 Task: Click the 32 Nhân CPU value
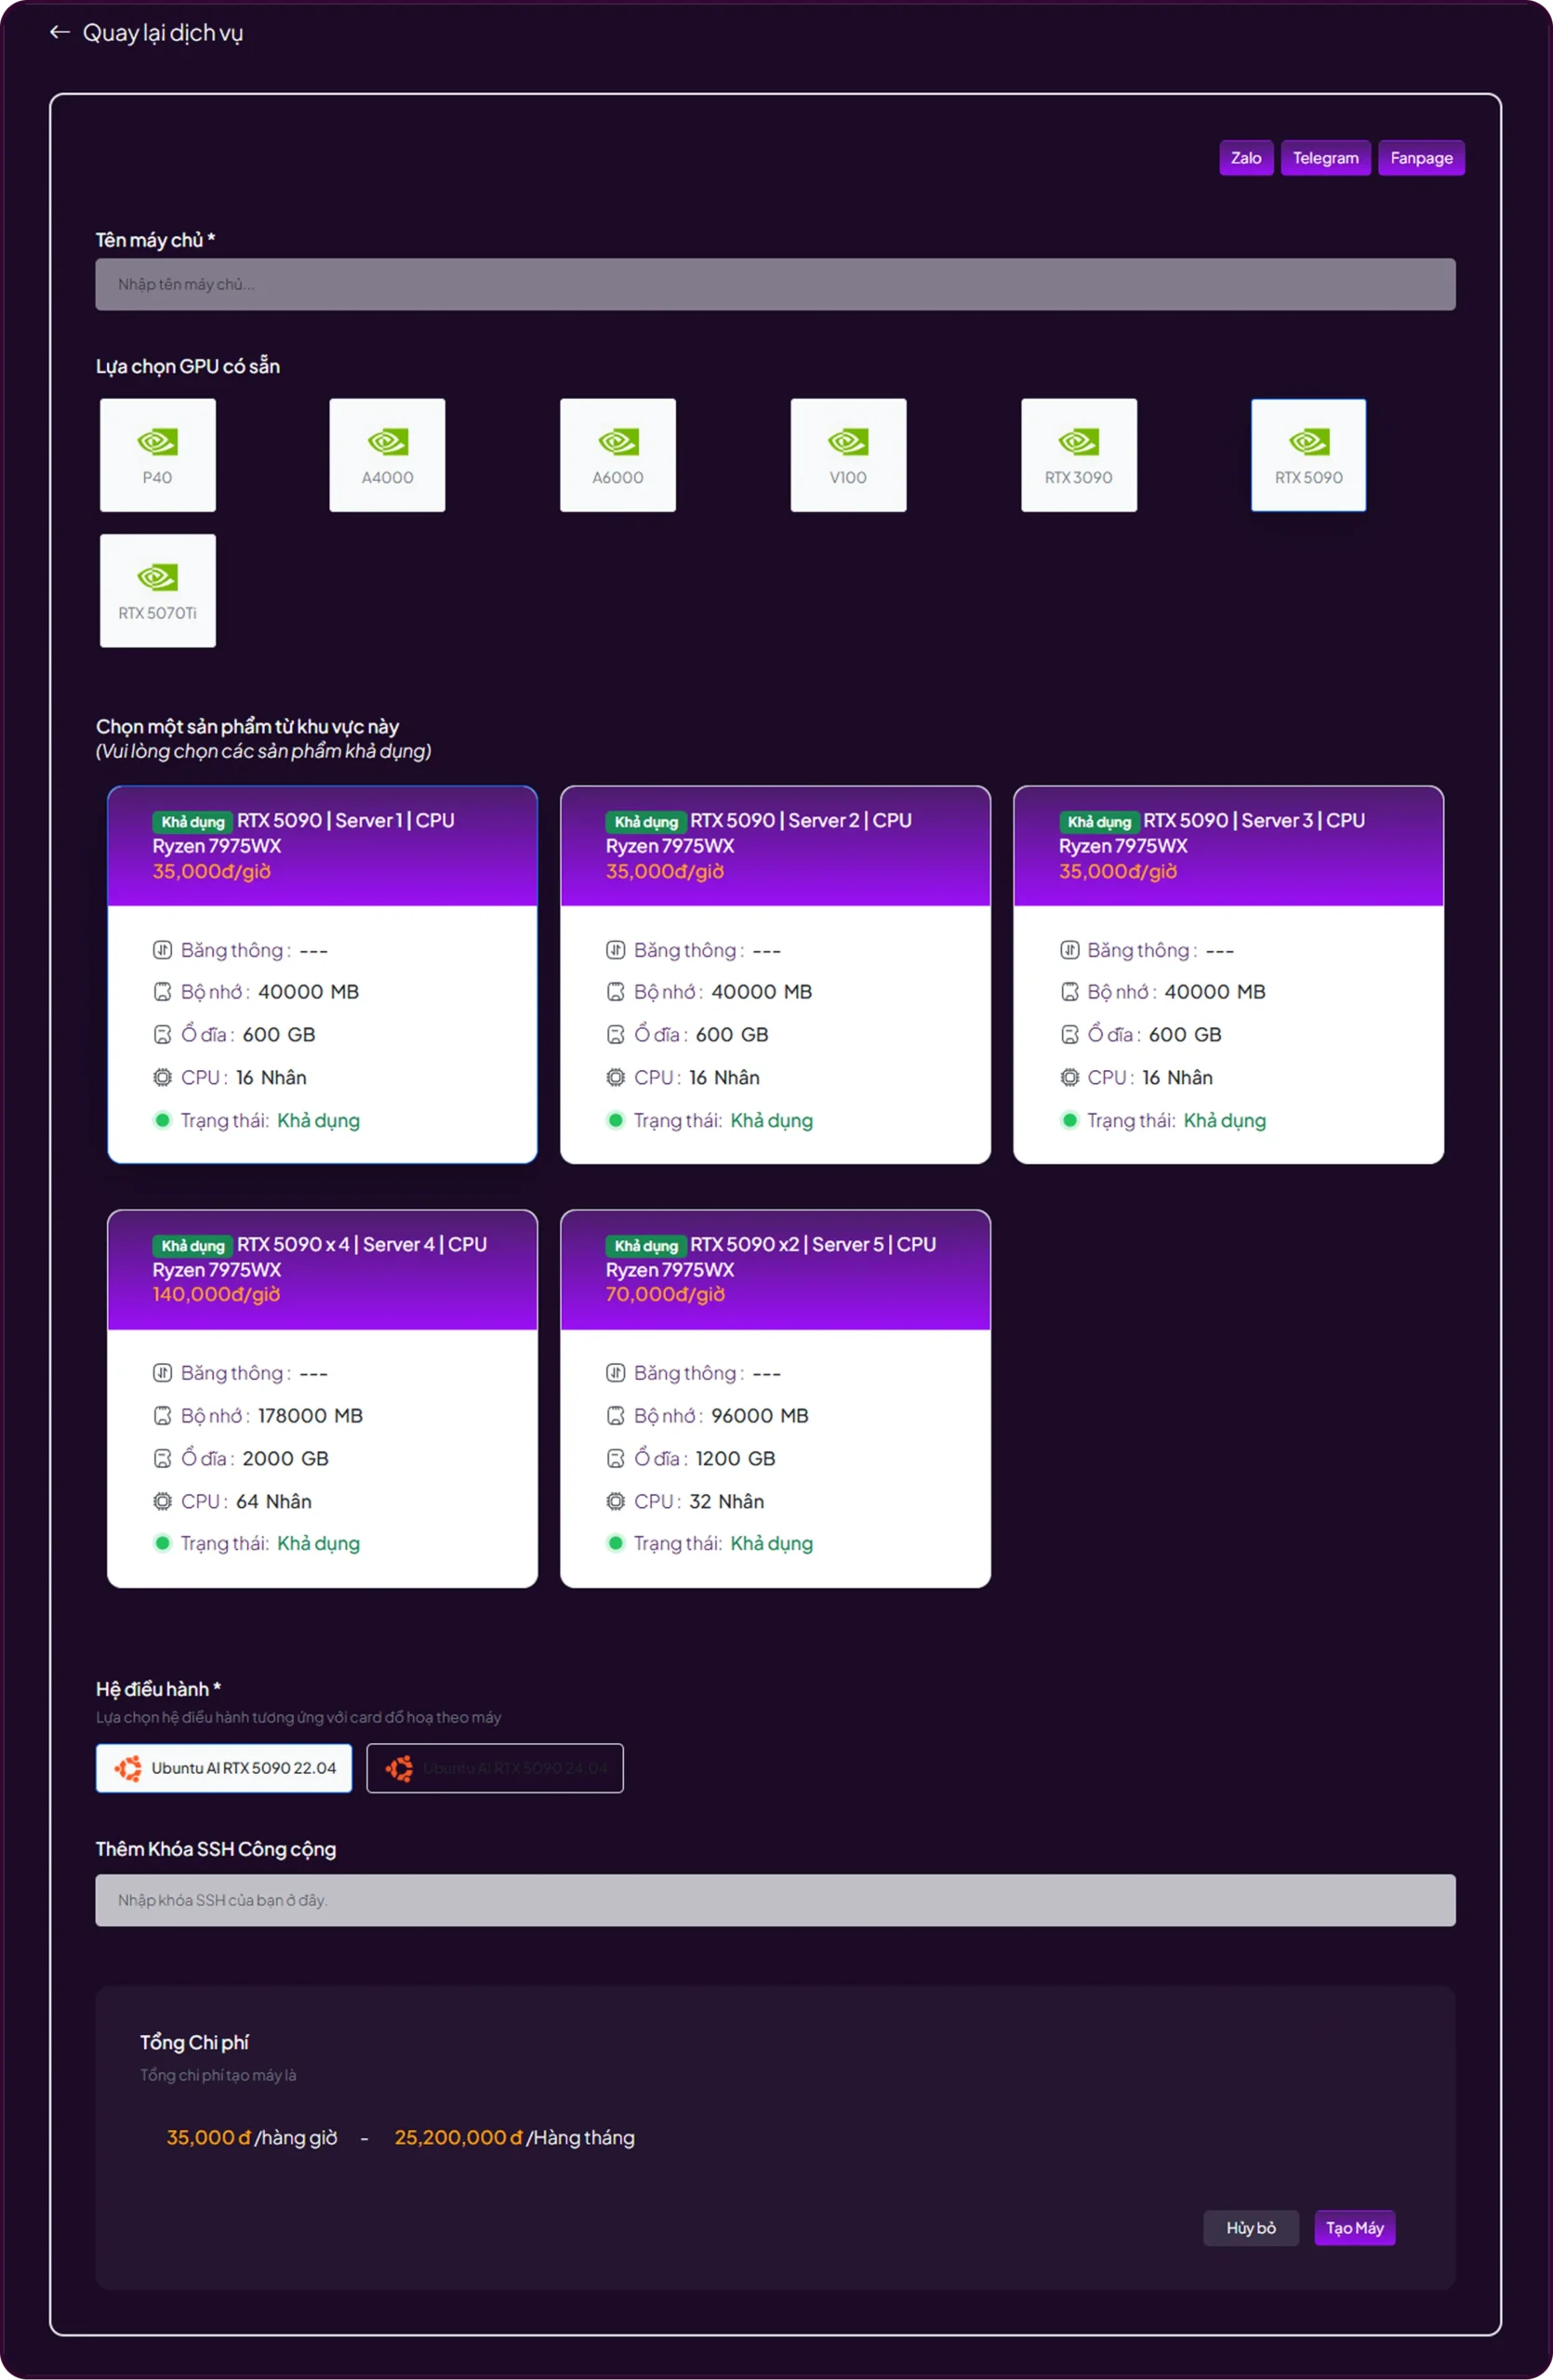726,1501
